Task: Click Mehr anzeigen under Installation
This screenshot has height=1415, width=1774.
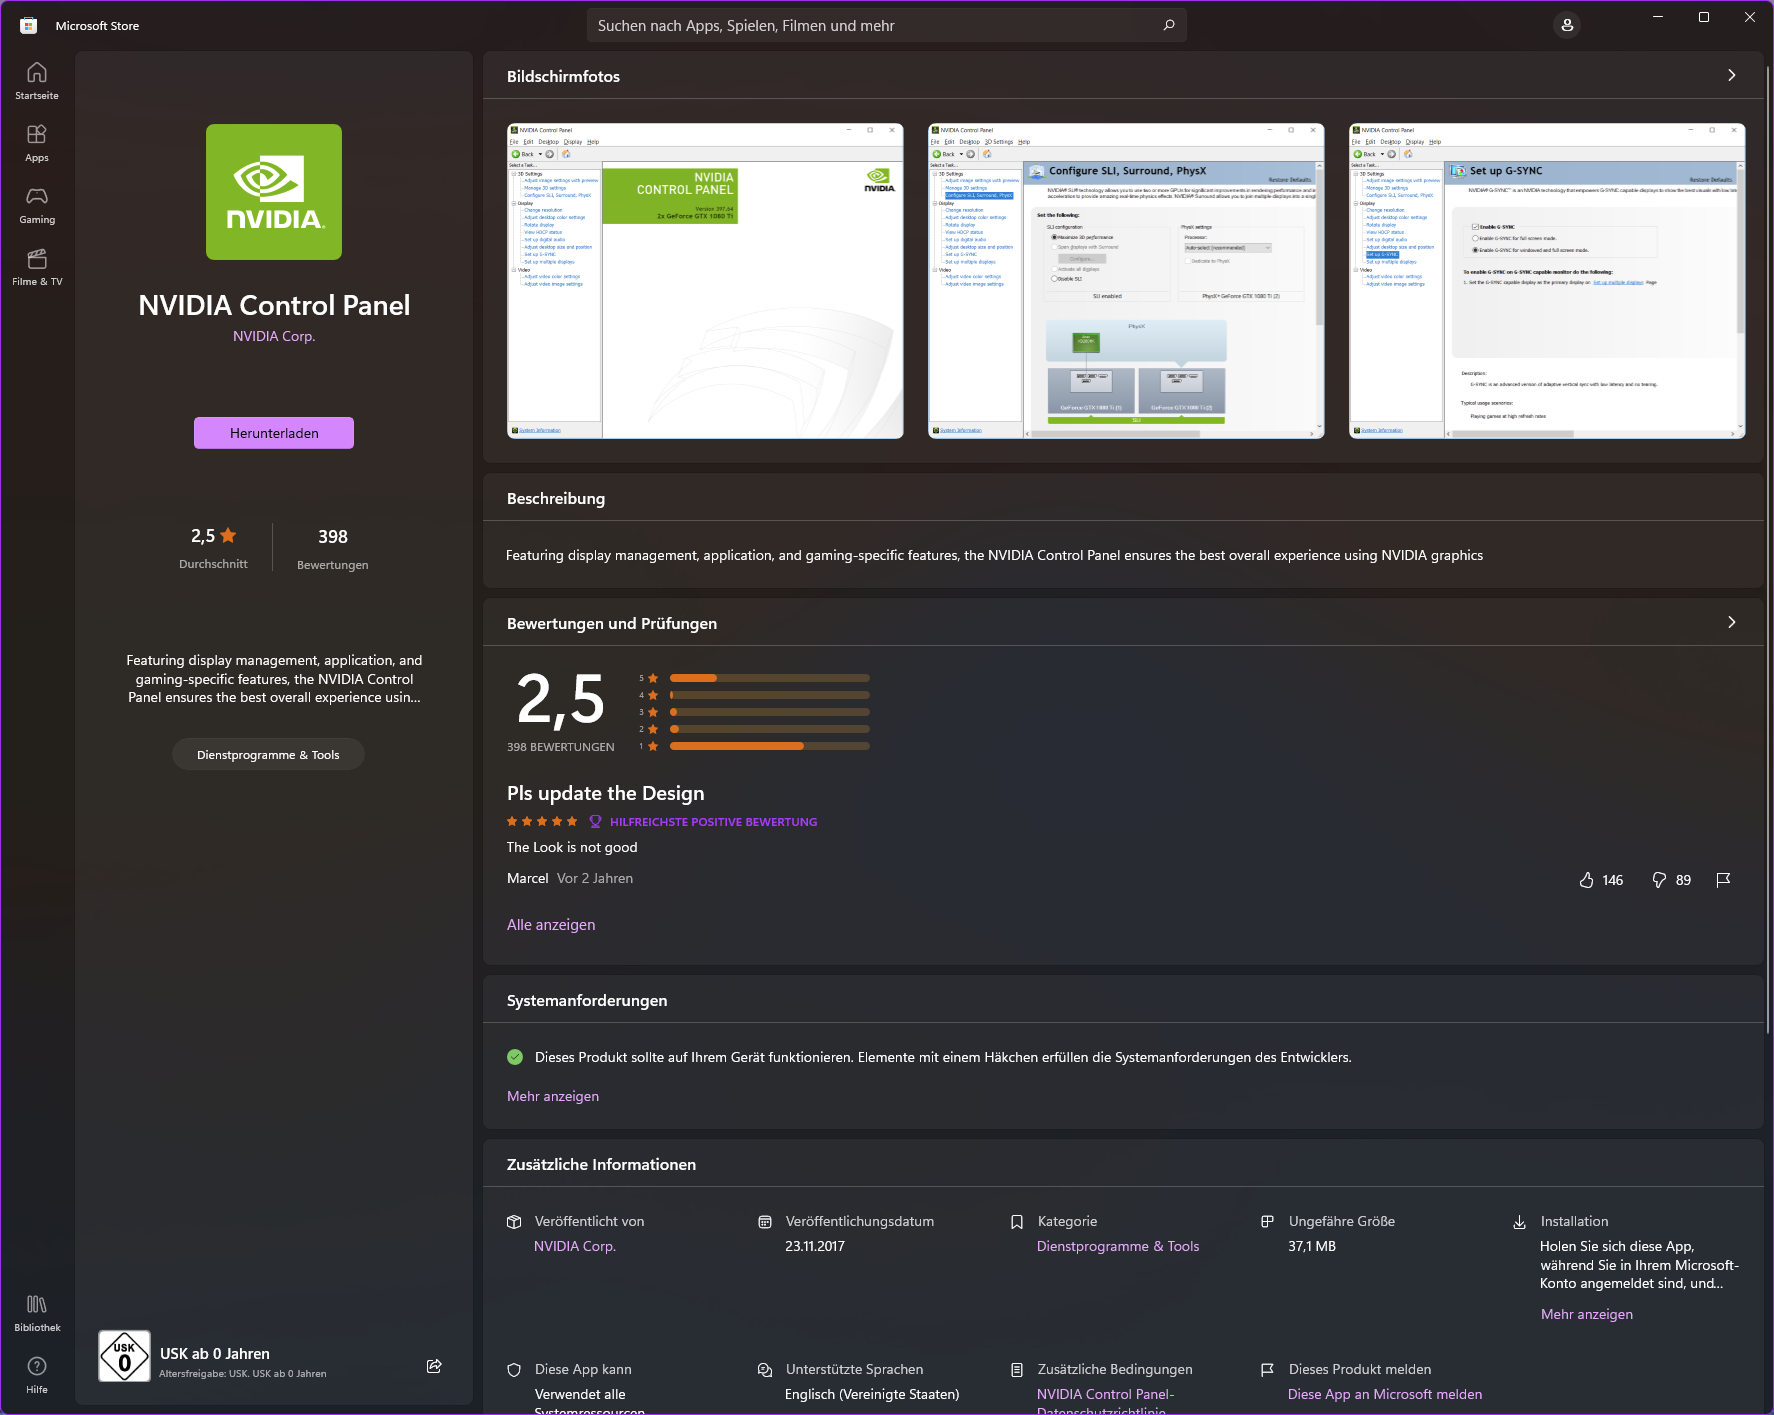Action: coord(1587,1314)
